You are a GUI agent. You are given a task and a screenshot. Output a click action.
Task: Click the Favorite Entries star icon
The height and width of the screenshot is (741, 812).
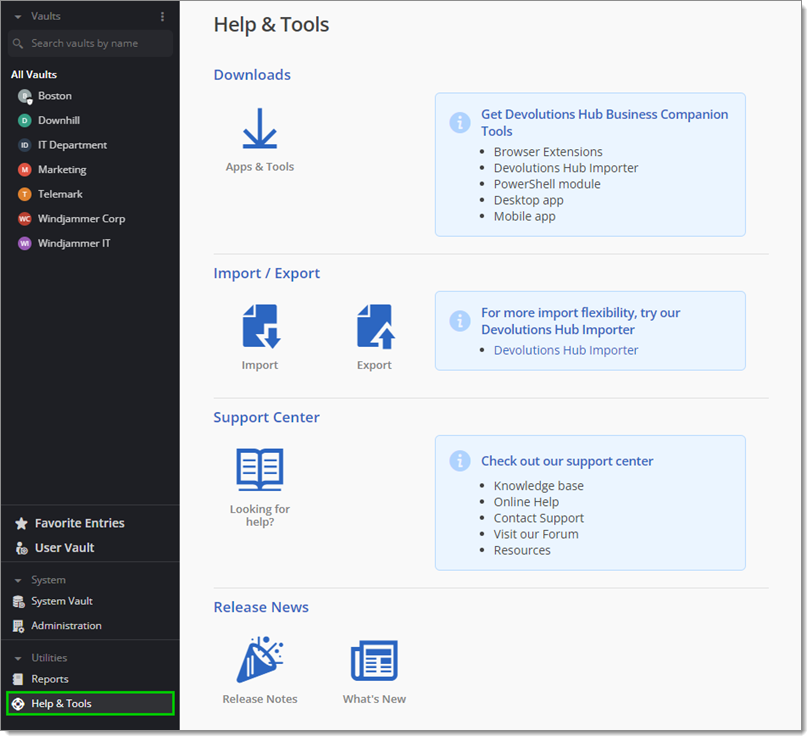(x=21, y=523)
